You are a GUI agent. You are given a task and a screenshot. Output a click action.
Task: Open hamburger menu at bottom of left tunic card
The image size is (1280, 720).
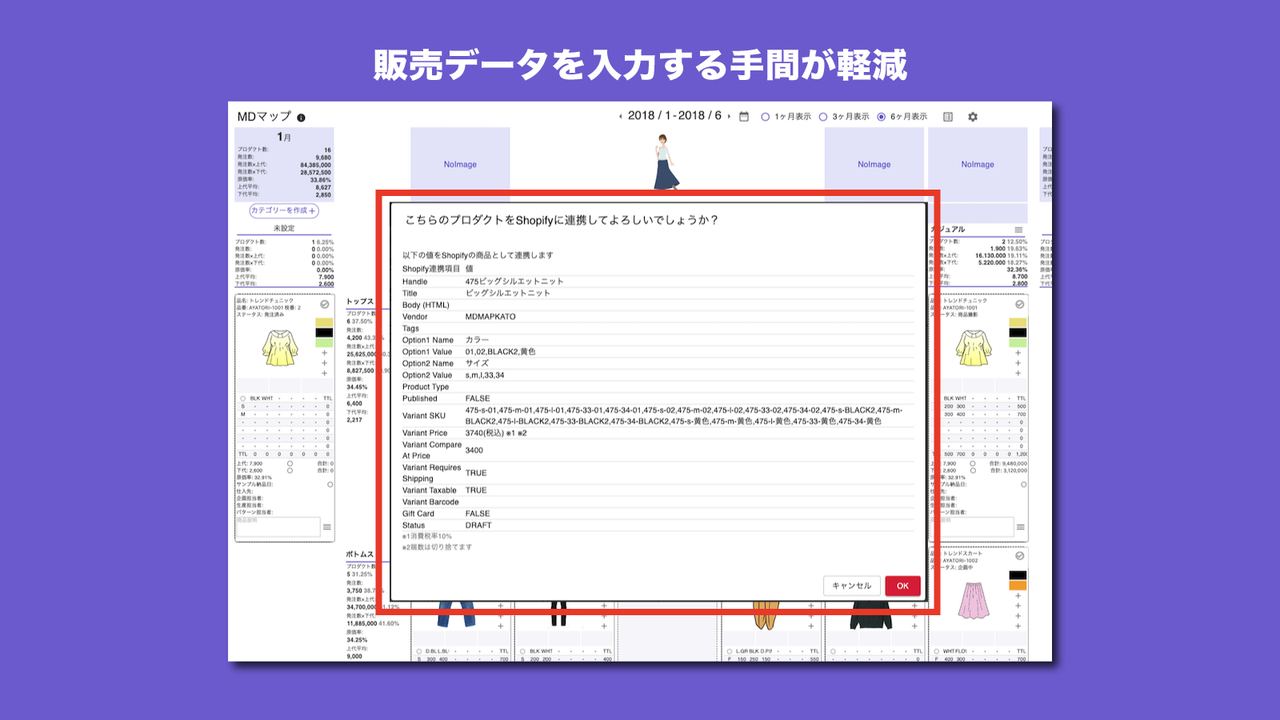pyautogui.click(x=326, y=527)
